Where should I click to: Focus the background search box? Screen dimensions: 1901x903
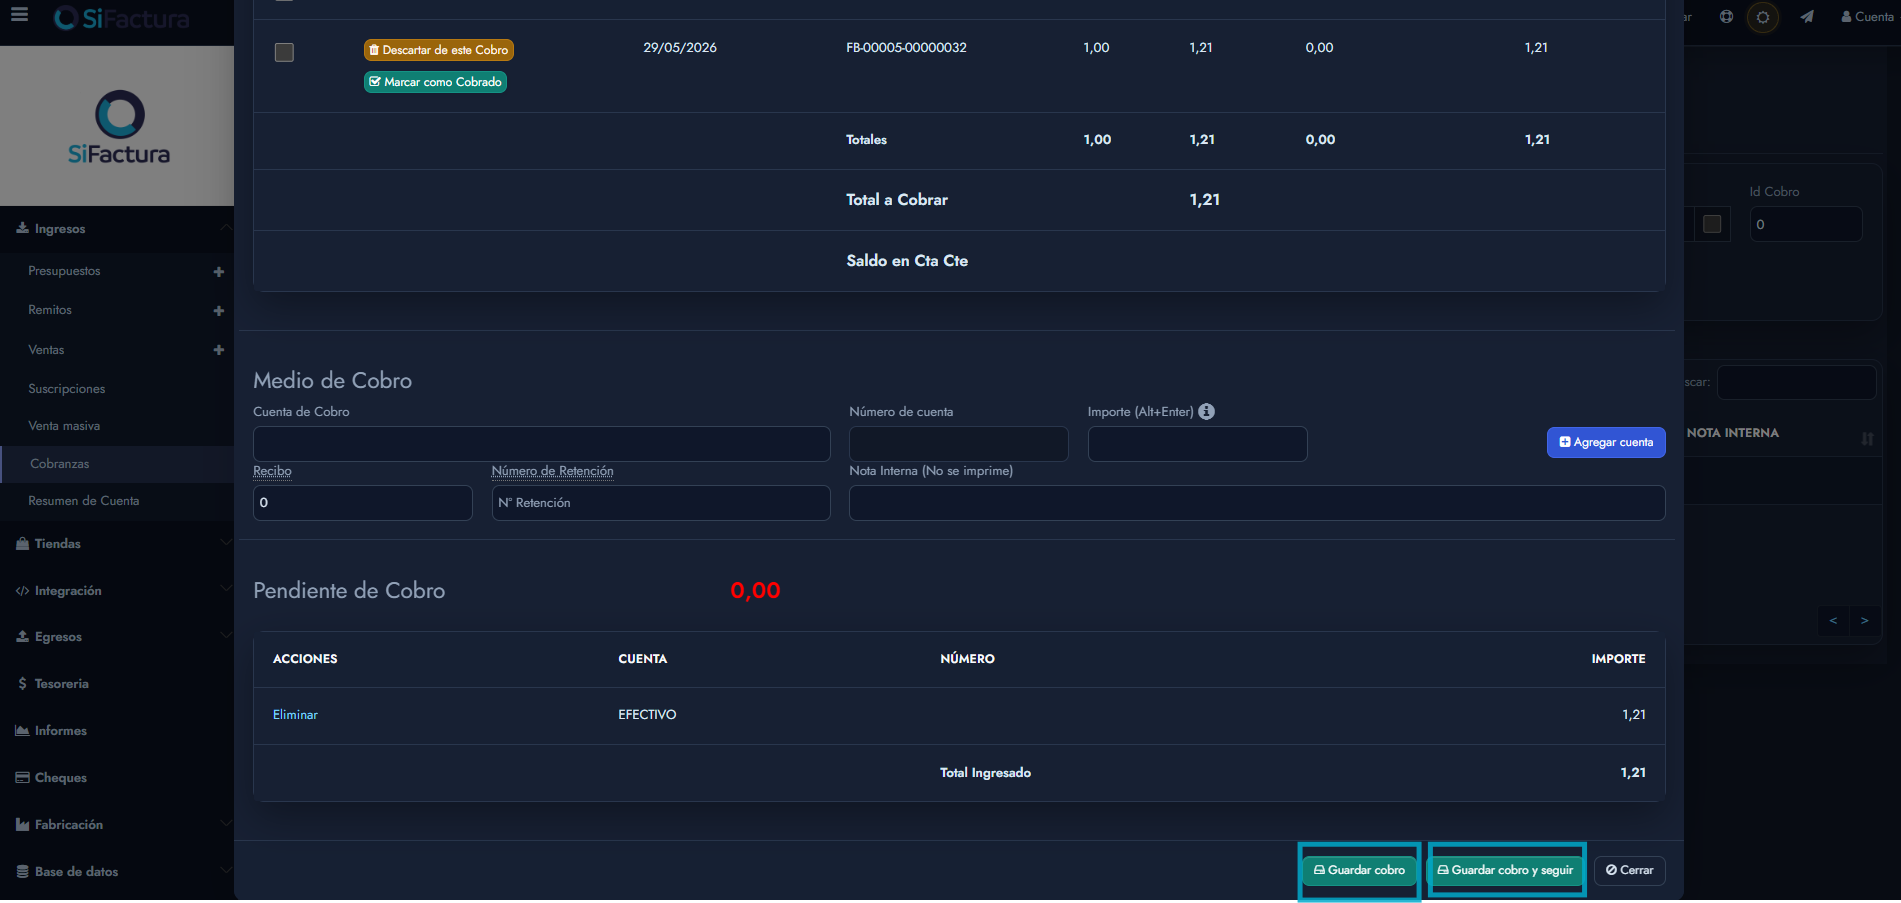pyautogui.click(x=1797, y=383)
